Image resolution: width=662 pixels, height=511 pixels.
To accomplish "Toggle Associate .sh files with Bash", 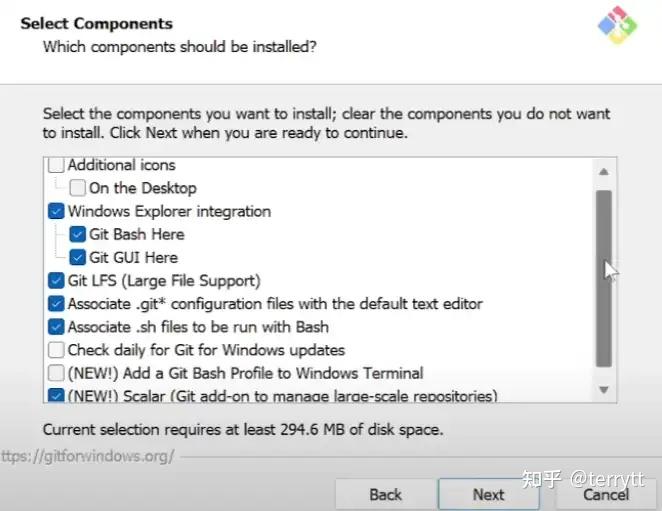I will pos(56,327).
